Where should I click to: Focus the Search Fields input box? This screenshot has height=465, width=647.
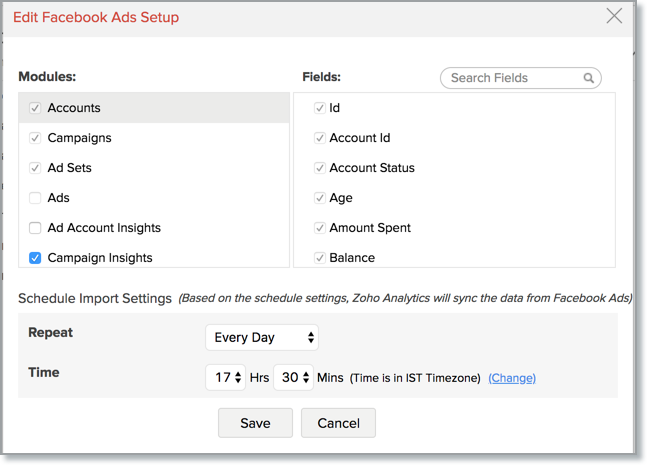520,78
